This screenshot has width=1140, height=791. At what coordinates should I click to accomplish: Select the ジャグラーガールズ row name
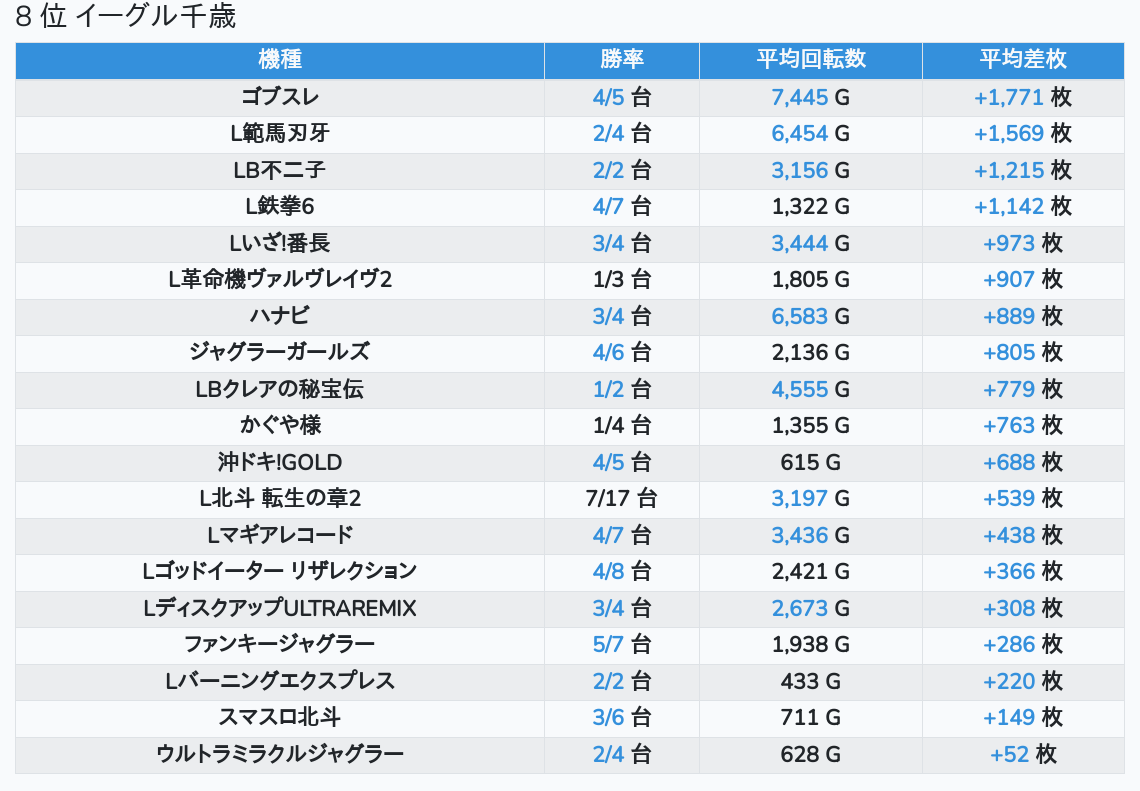[280, 352]
